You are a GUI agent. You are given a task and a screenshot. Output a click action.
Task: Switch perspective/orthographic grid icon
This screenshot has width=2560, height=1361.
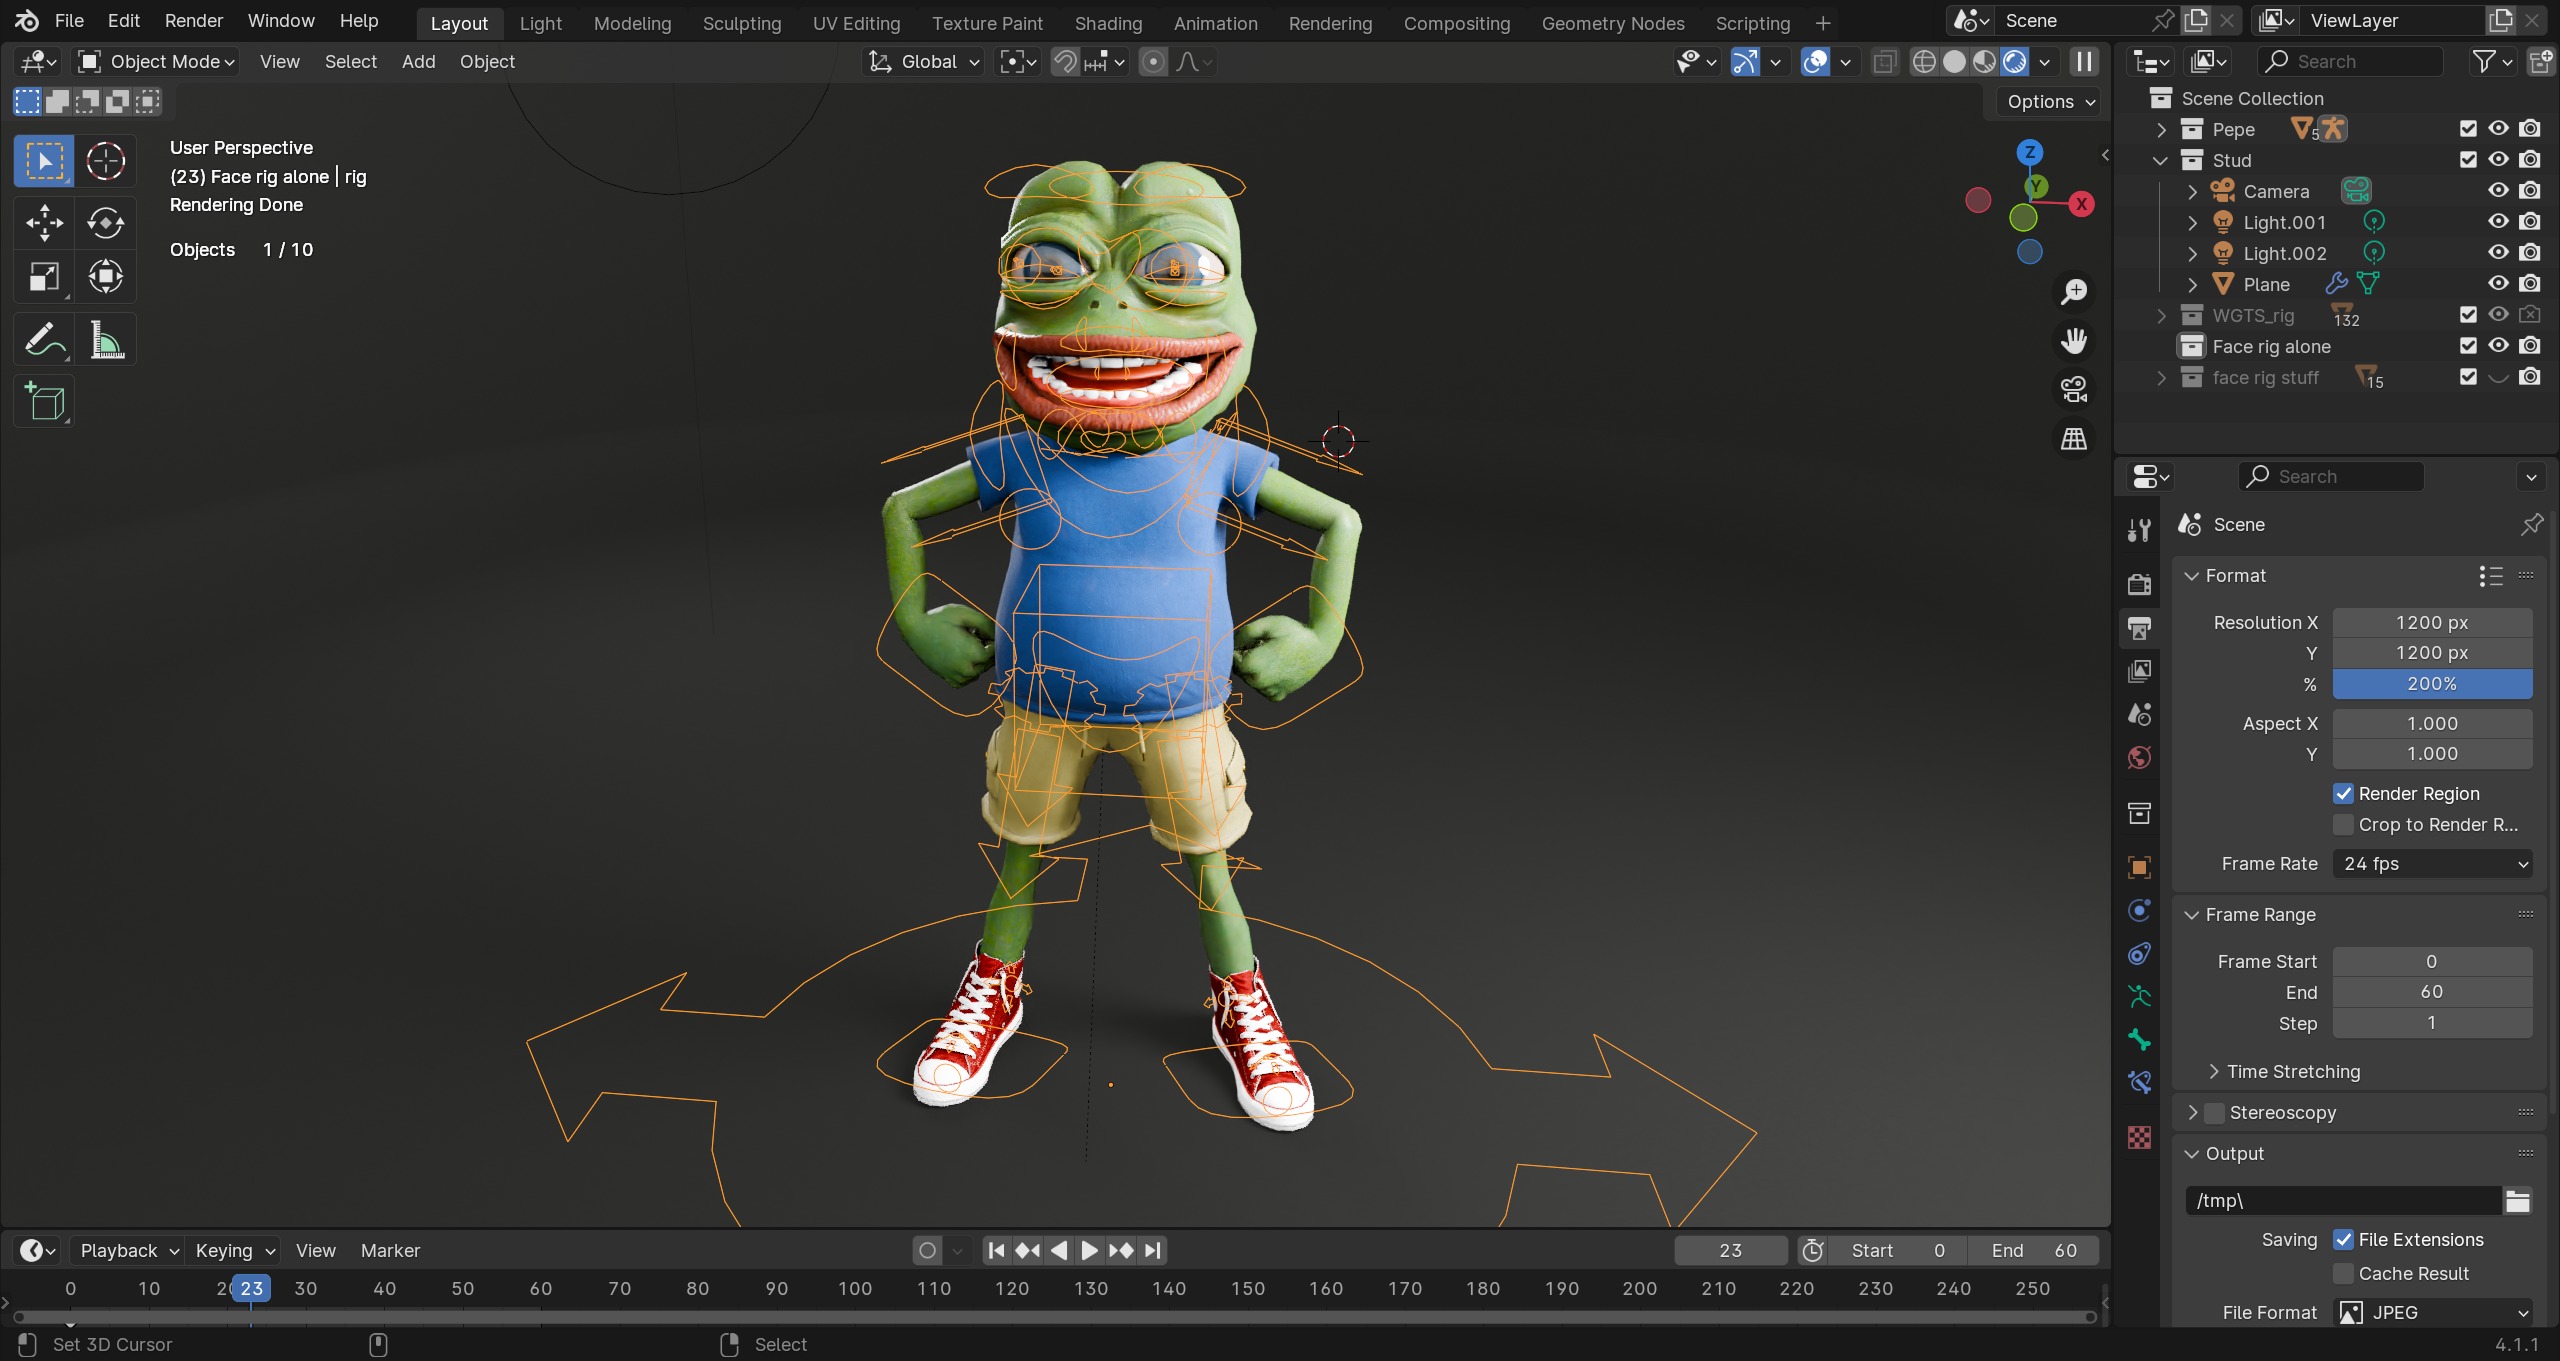point(2074,439)
